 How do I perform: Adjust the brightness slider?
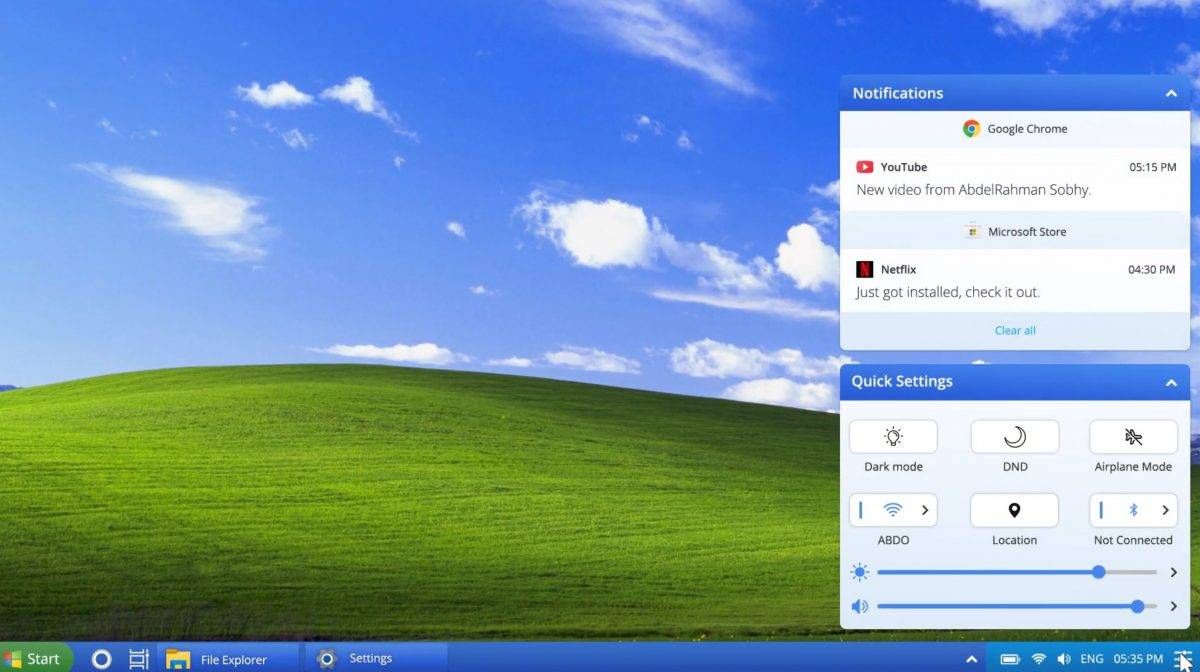1097,572
